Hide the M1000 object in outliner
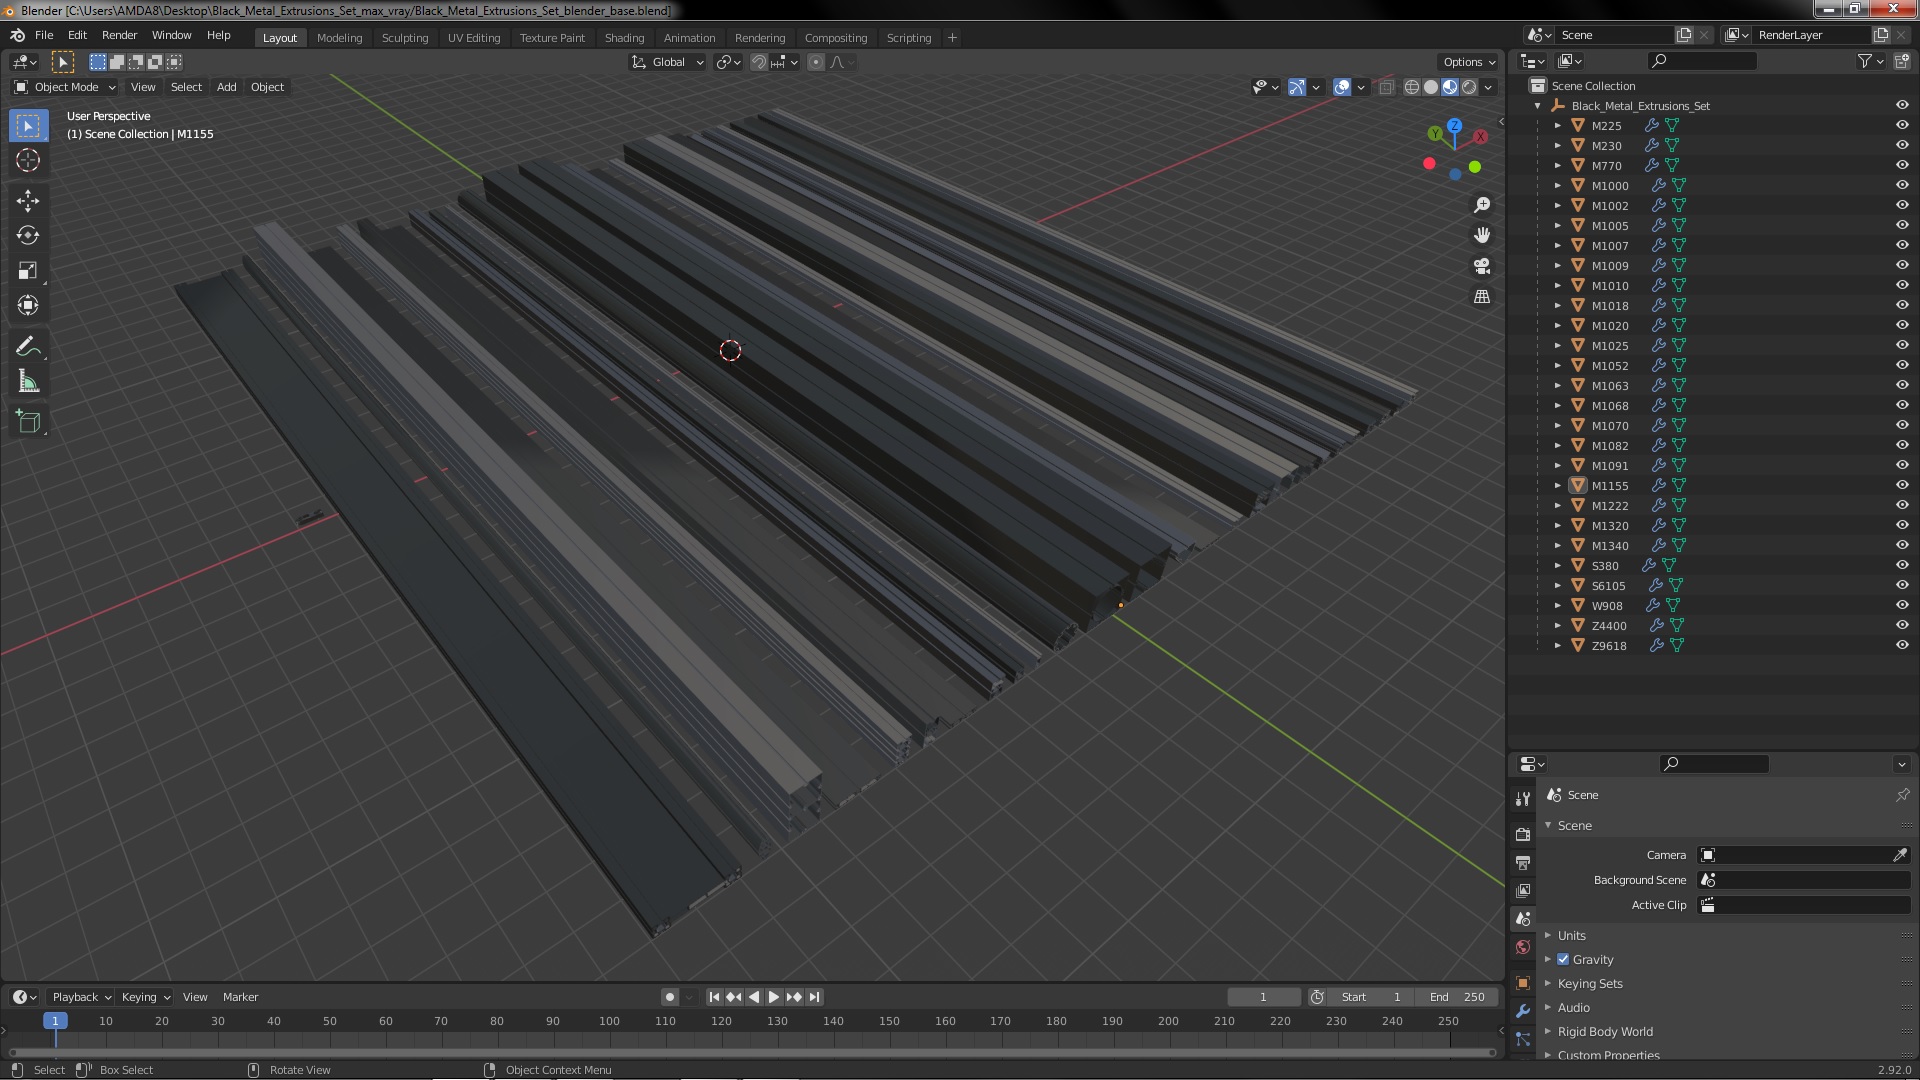The image size is (1920, 1080). (x=1902, y=185)
